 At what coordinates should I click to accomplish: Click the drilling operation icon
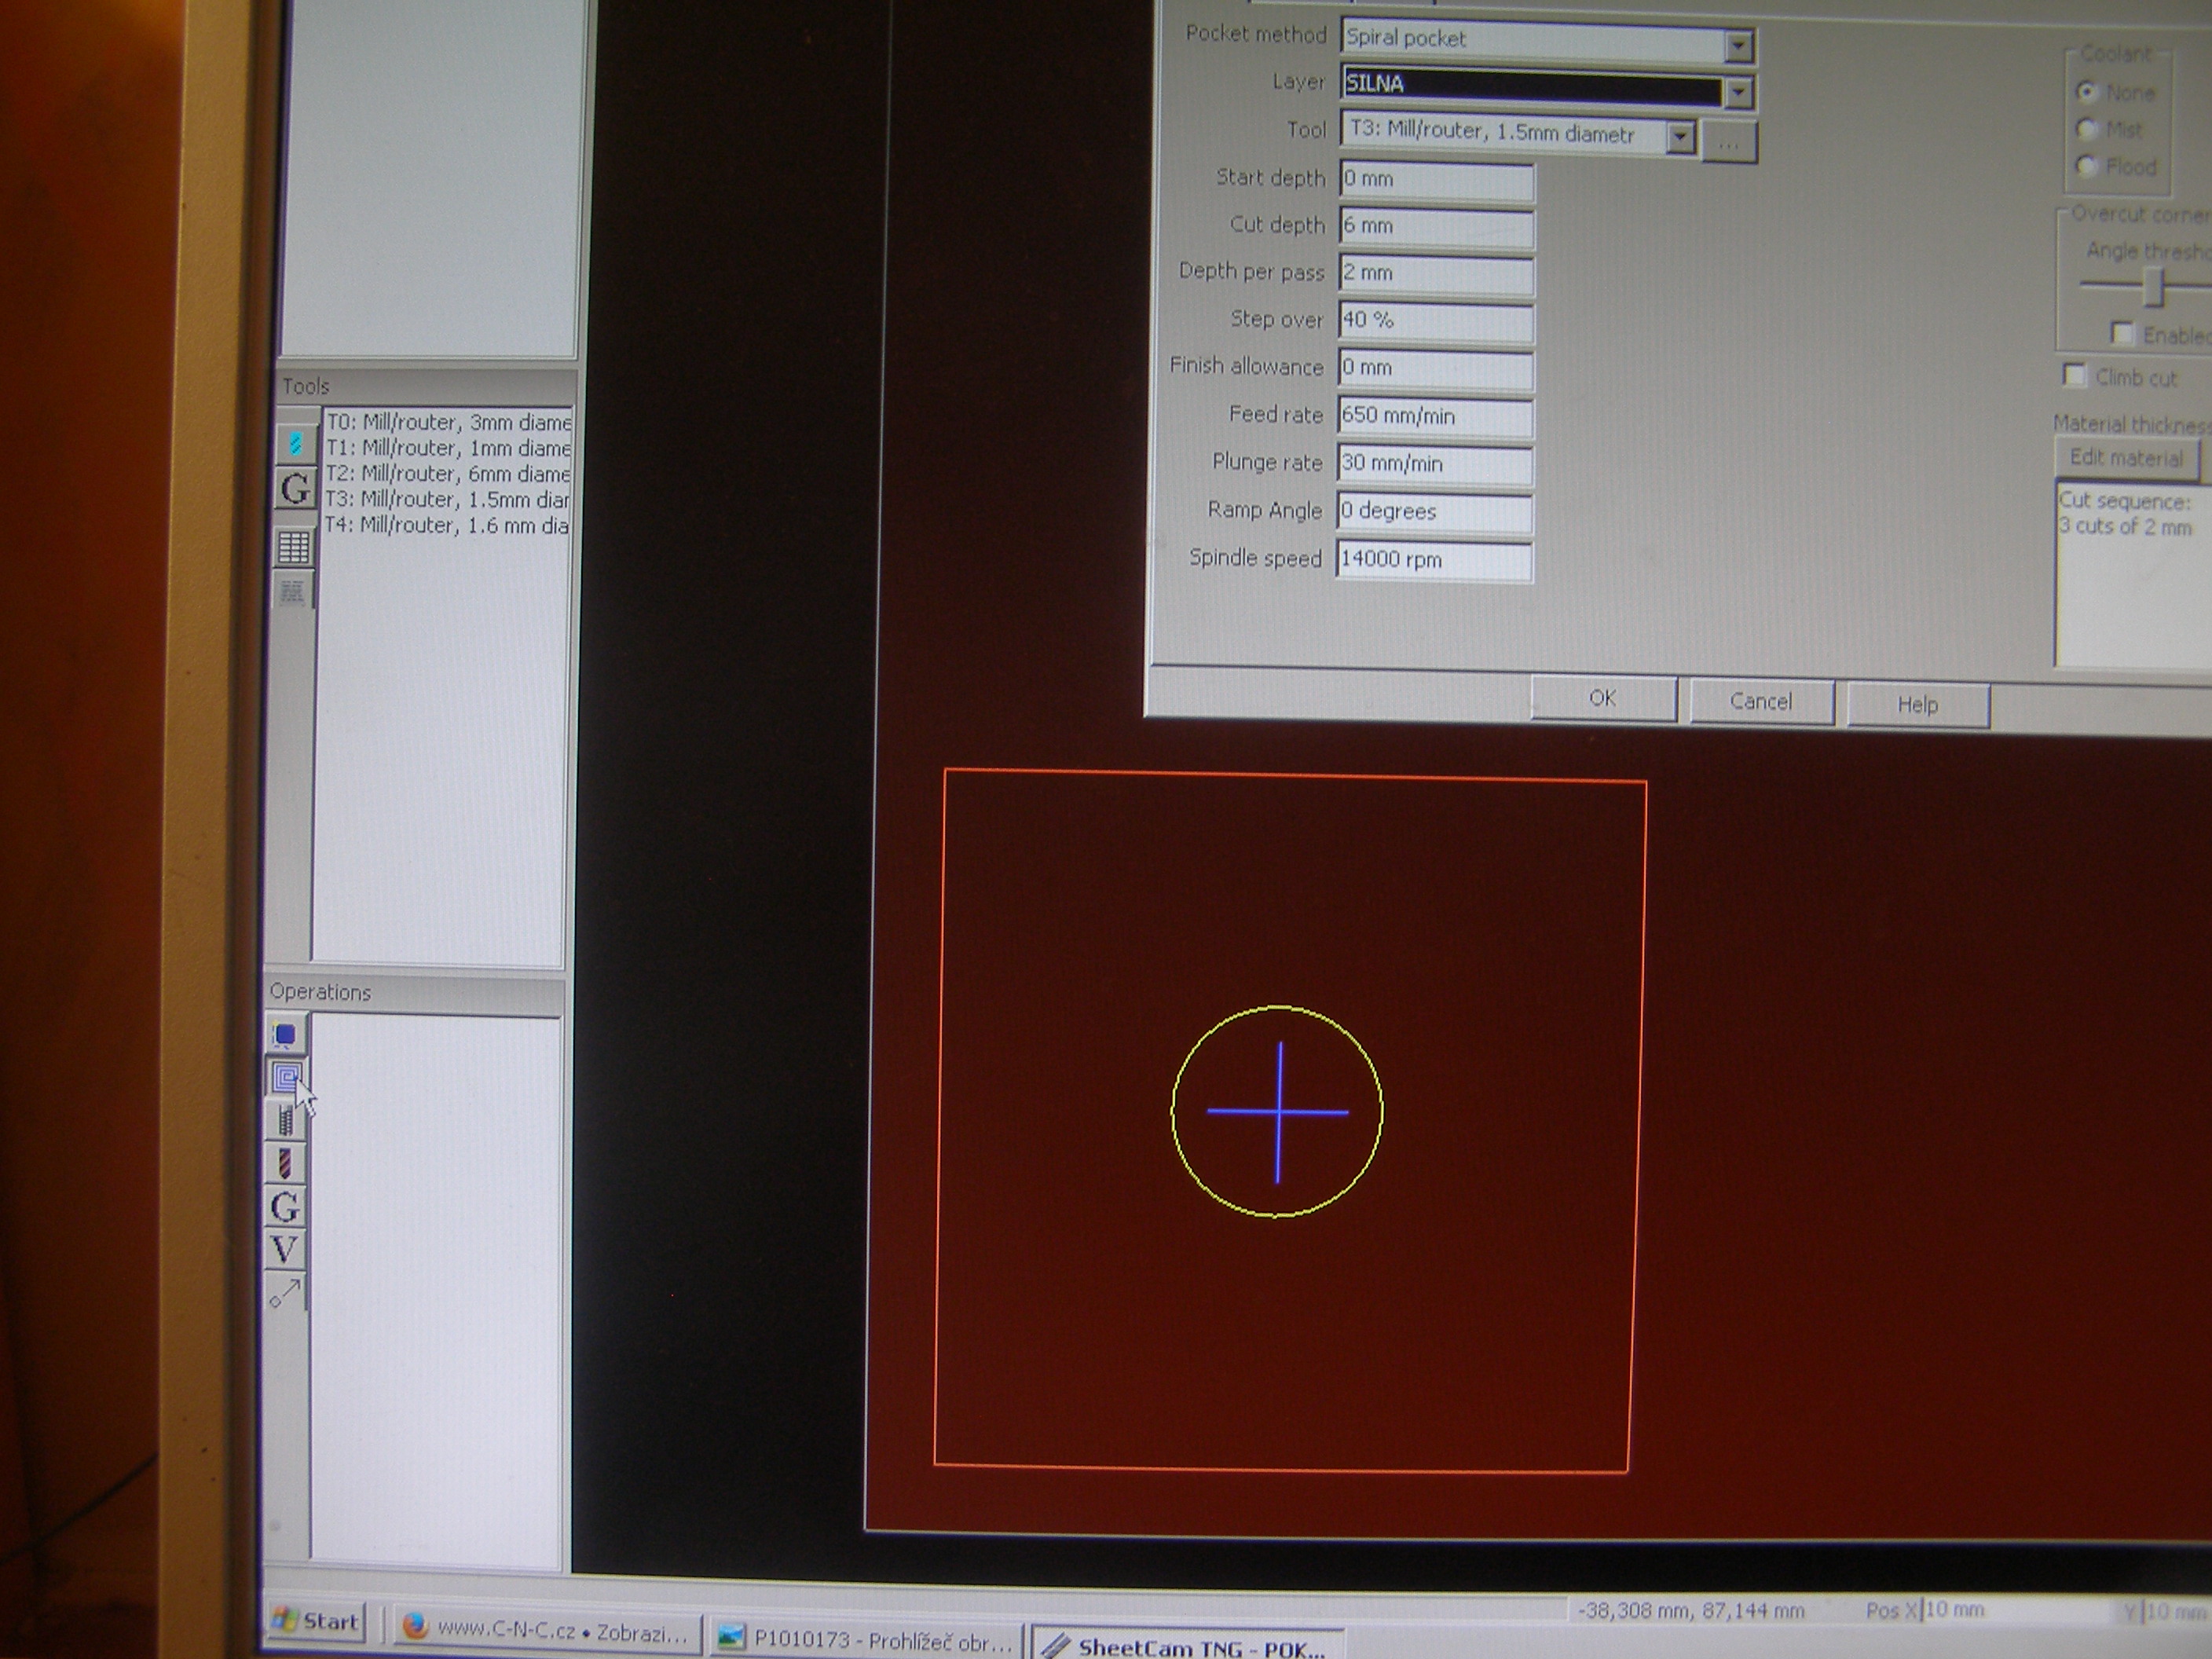[286, 1163]
